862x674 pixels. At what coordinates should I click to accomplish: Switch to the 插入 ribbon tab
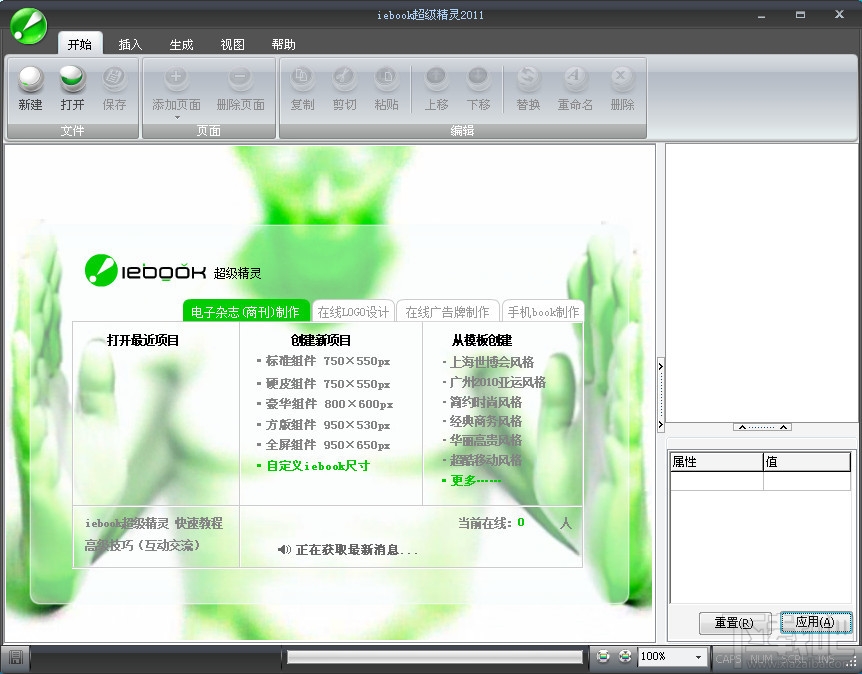point(130,44)
